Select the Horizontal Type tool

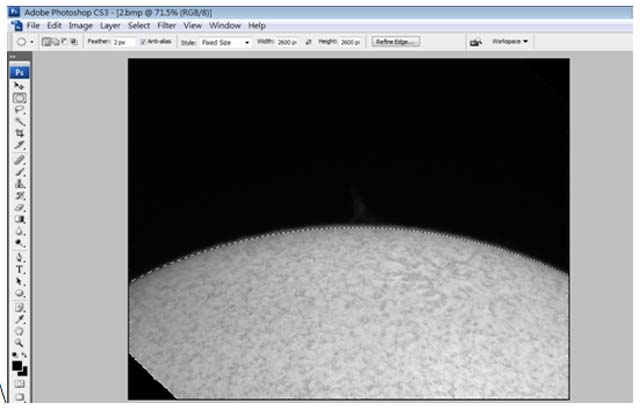point(19,270)
